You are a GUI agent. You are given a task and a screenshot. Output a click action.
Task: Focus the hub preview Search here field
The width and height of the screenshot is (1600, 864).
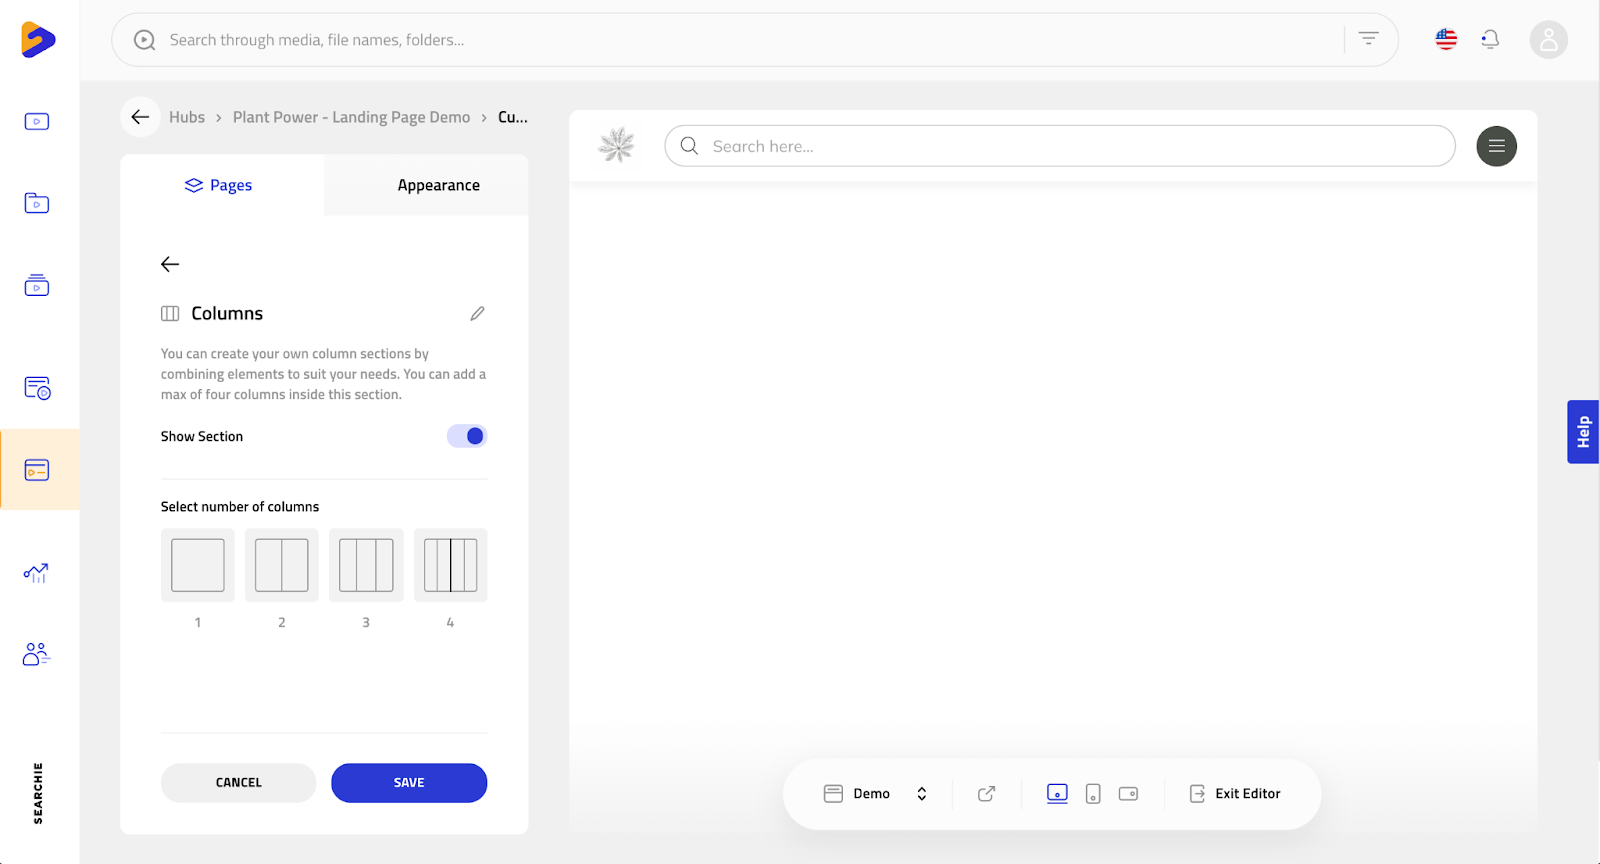(1060, 146)
